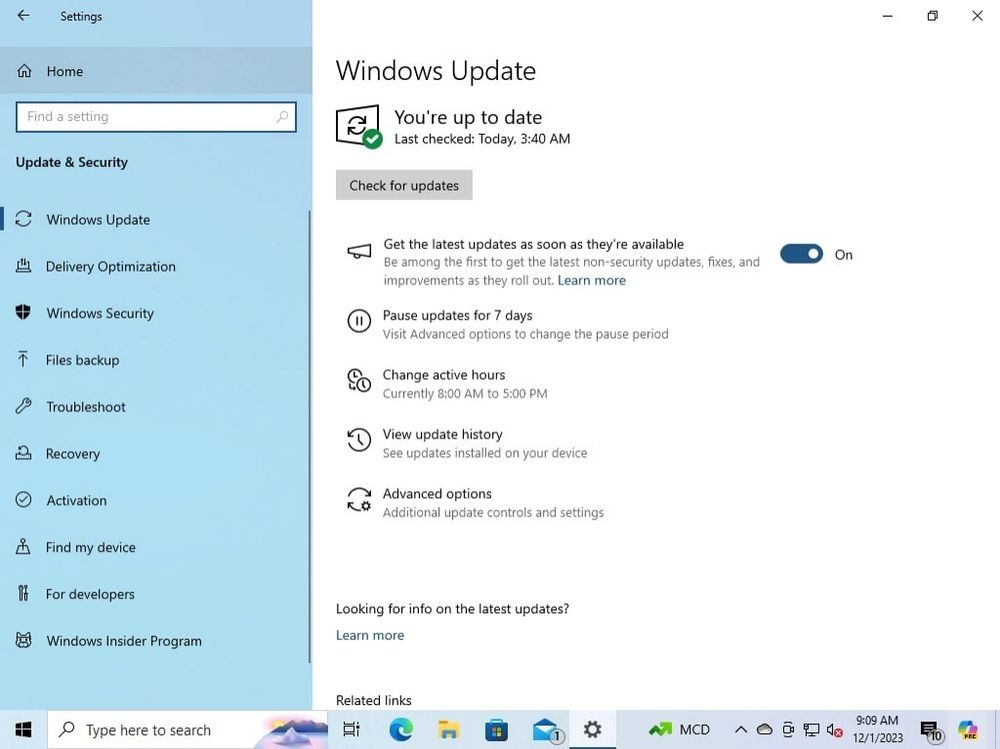Click "Last checked: Today, 3:40 AM" text

[482, 139]
